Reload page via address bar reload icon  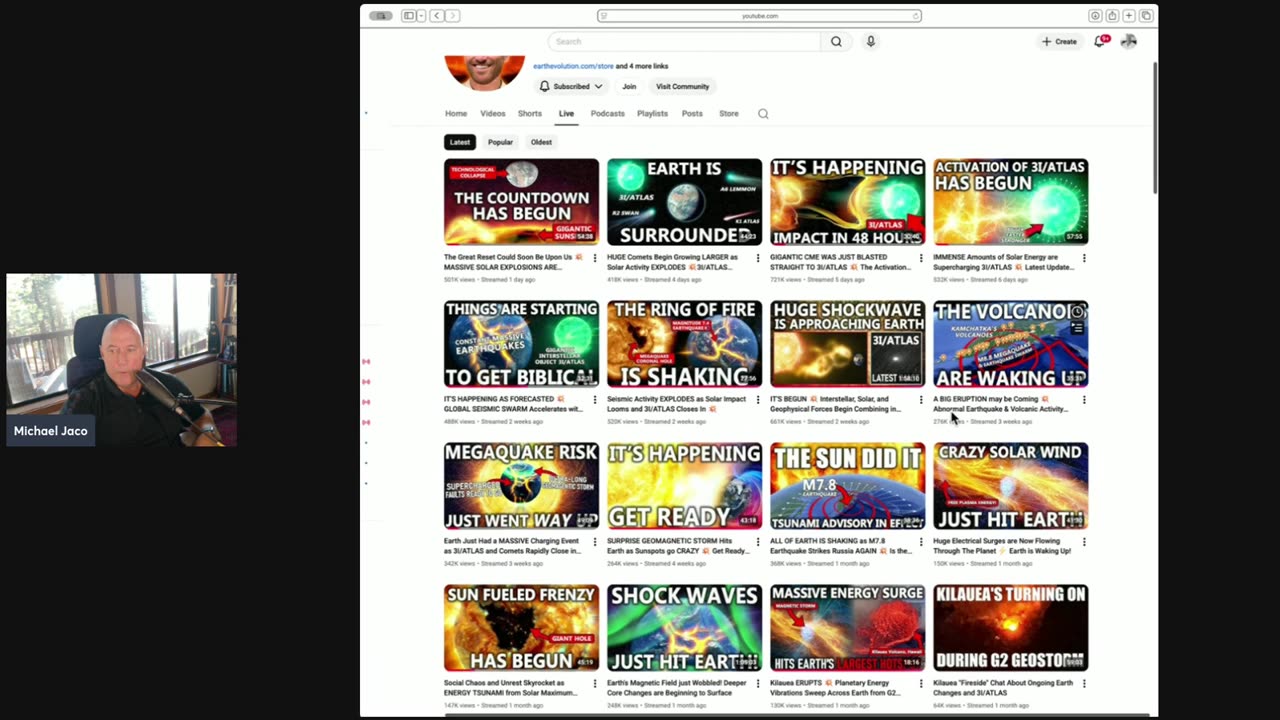(x=915, y=16)
